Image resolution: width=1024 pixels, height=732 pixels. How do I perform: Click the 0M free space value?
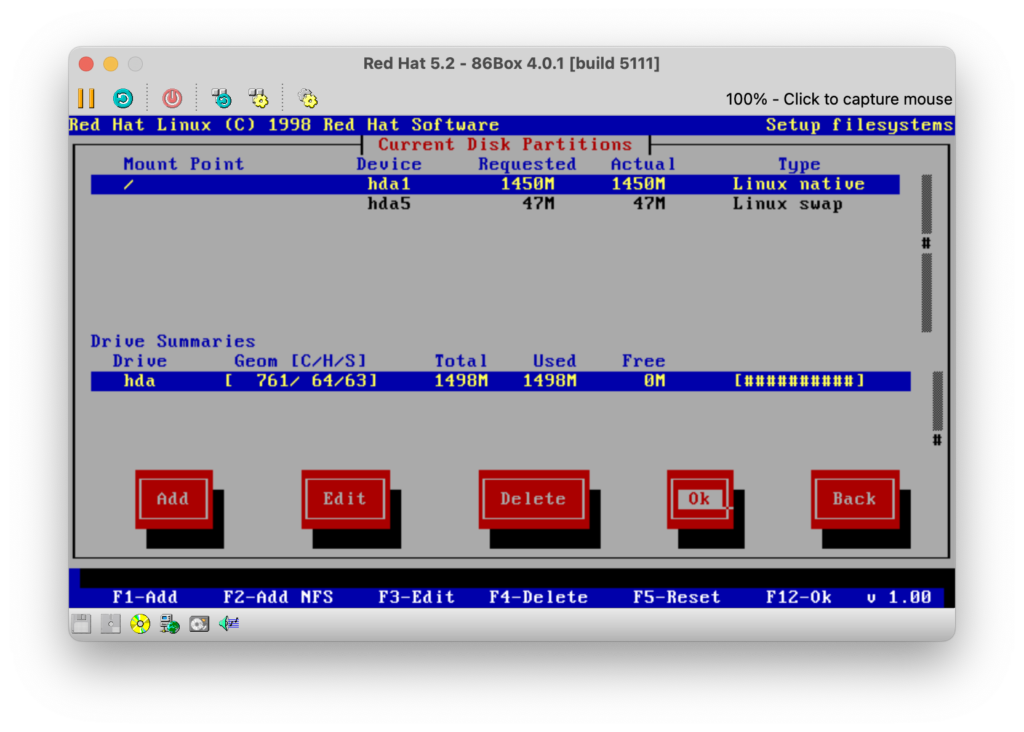click(x=654, y=381)
